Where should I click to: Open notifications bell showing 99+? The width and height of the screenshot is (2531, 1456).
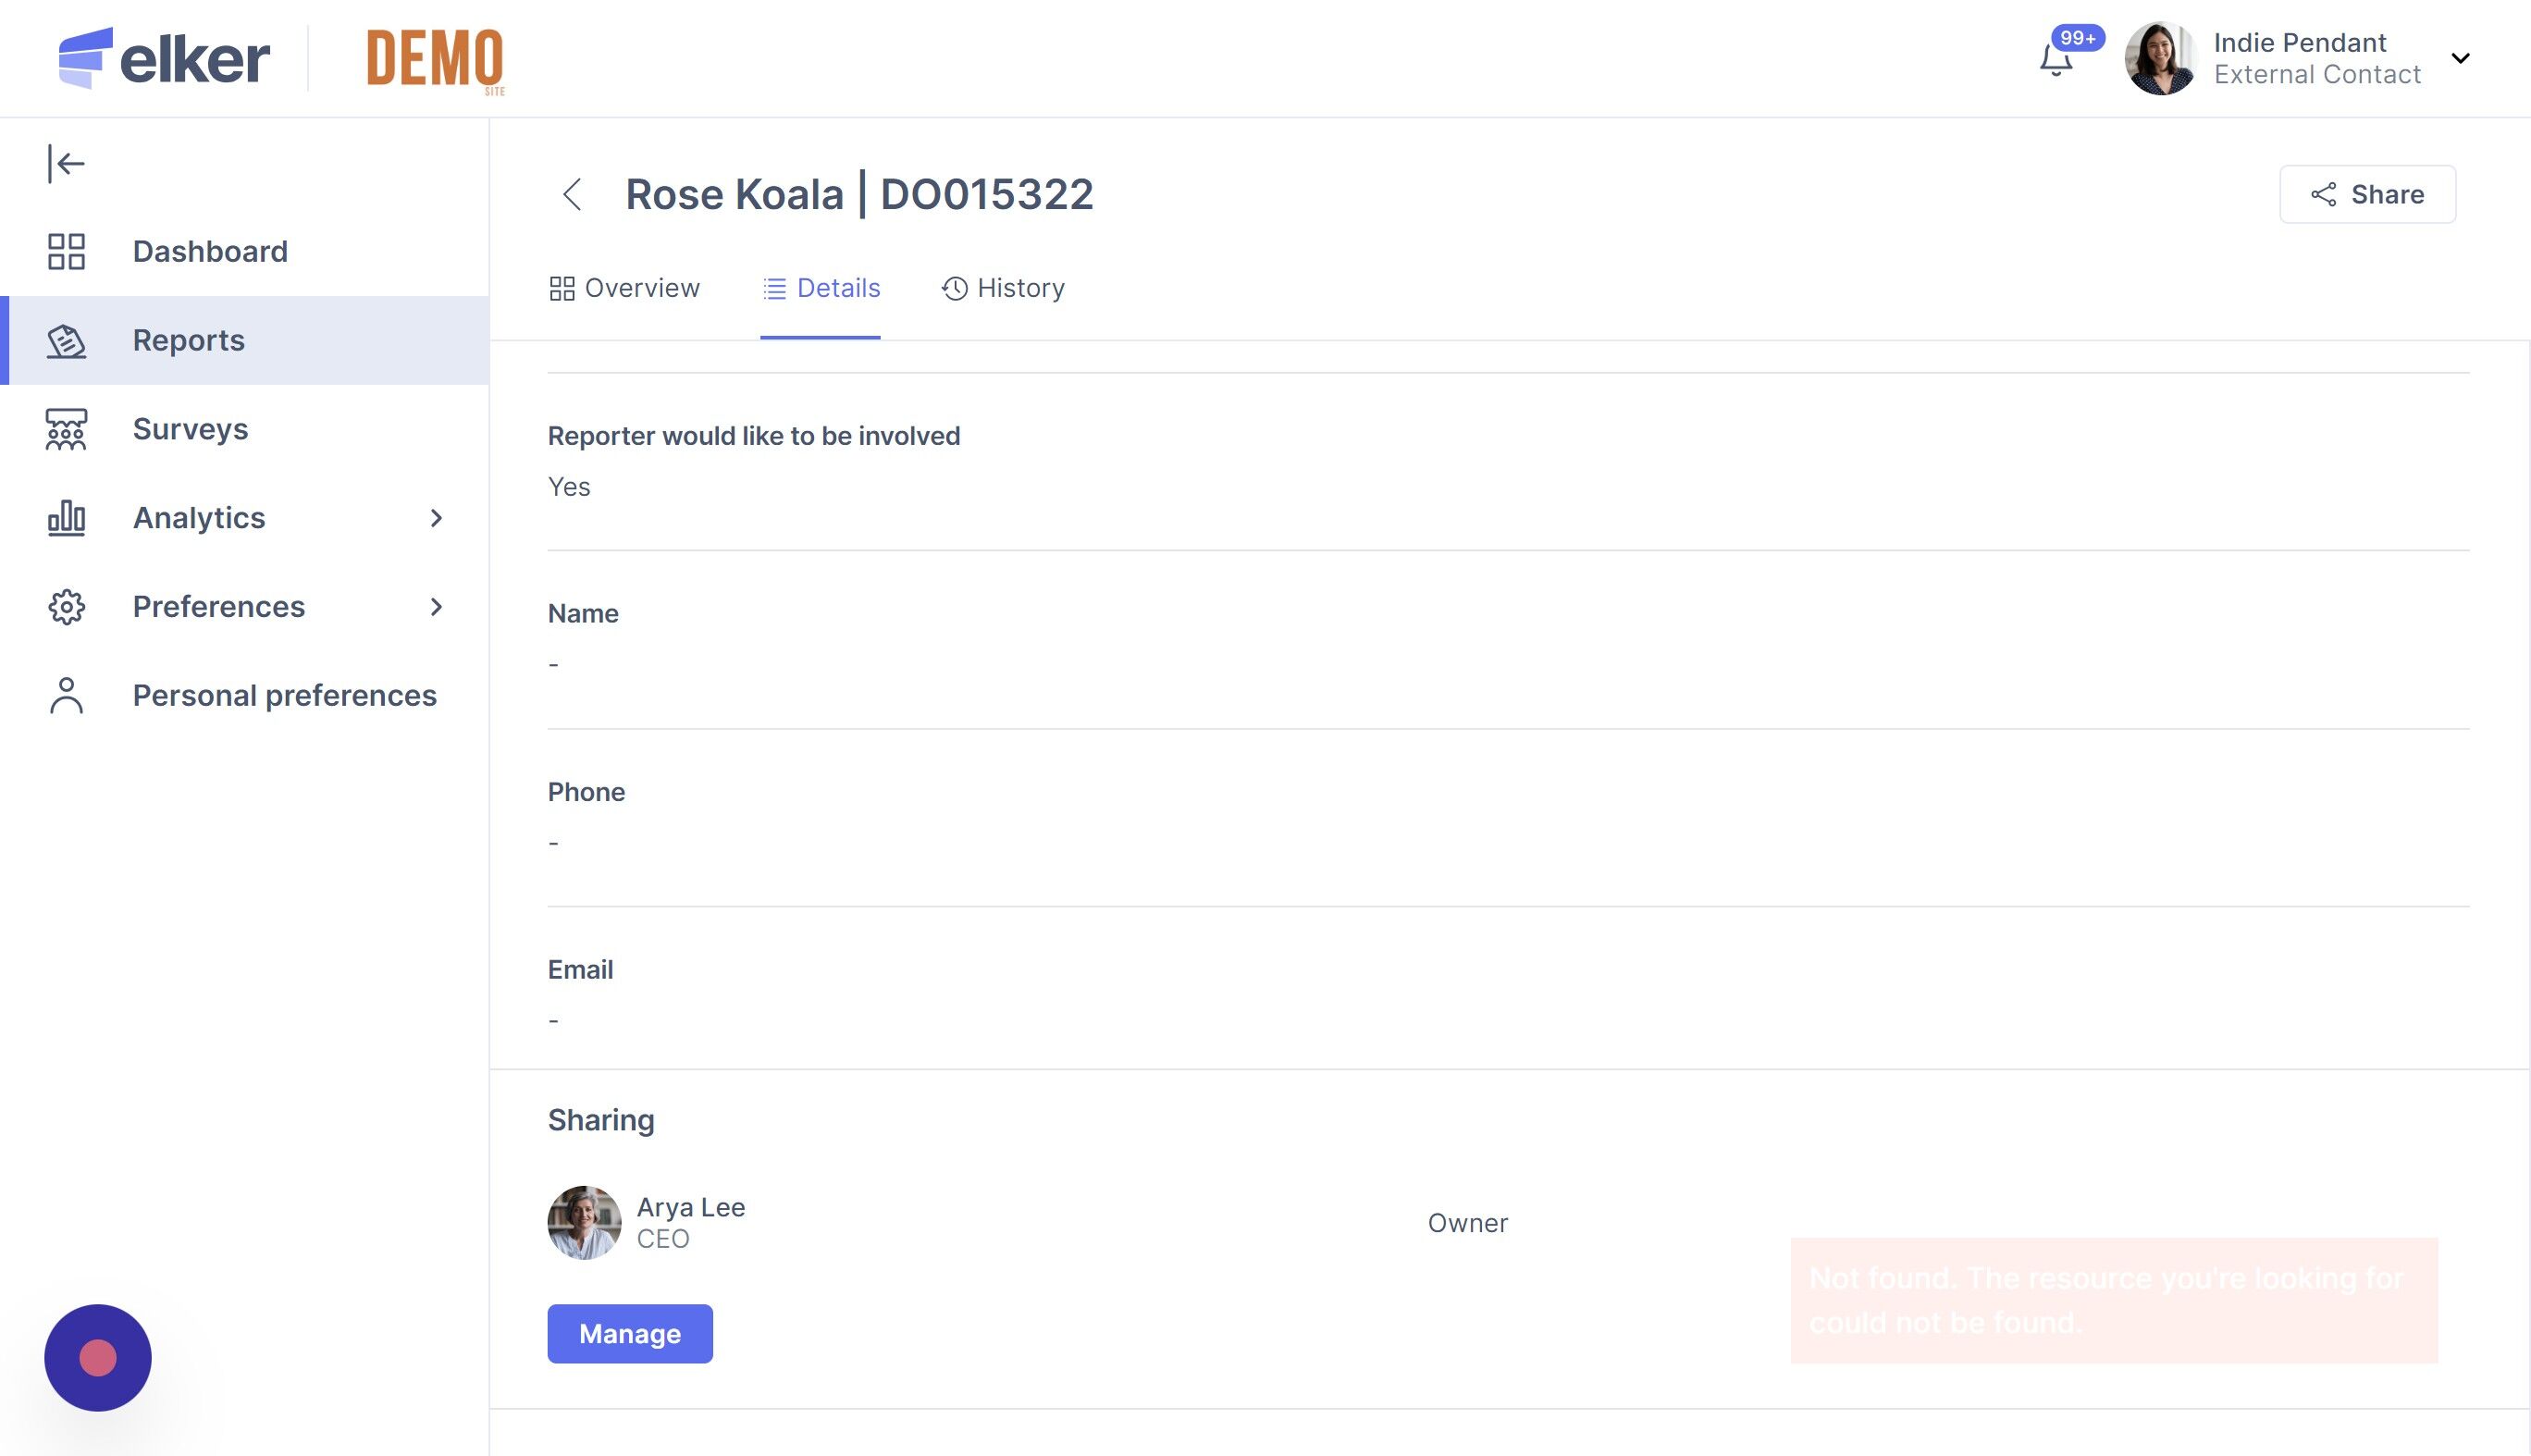2055,60
